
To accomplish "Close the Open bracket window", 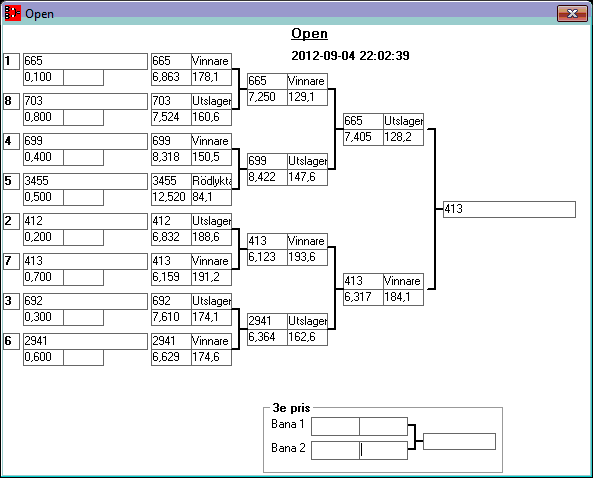I will (572, 14).
